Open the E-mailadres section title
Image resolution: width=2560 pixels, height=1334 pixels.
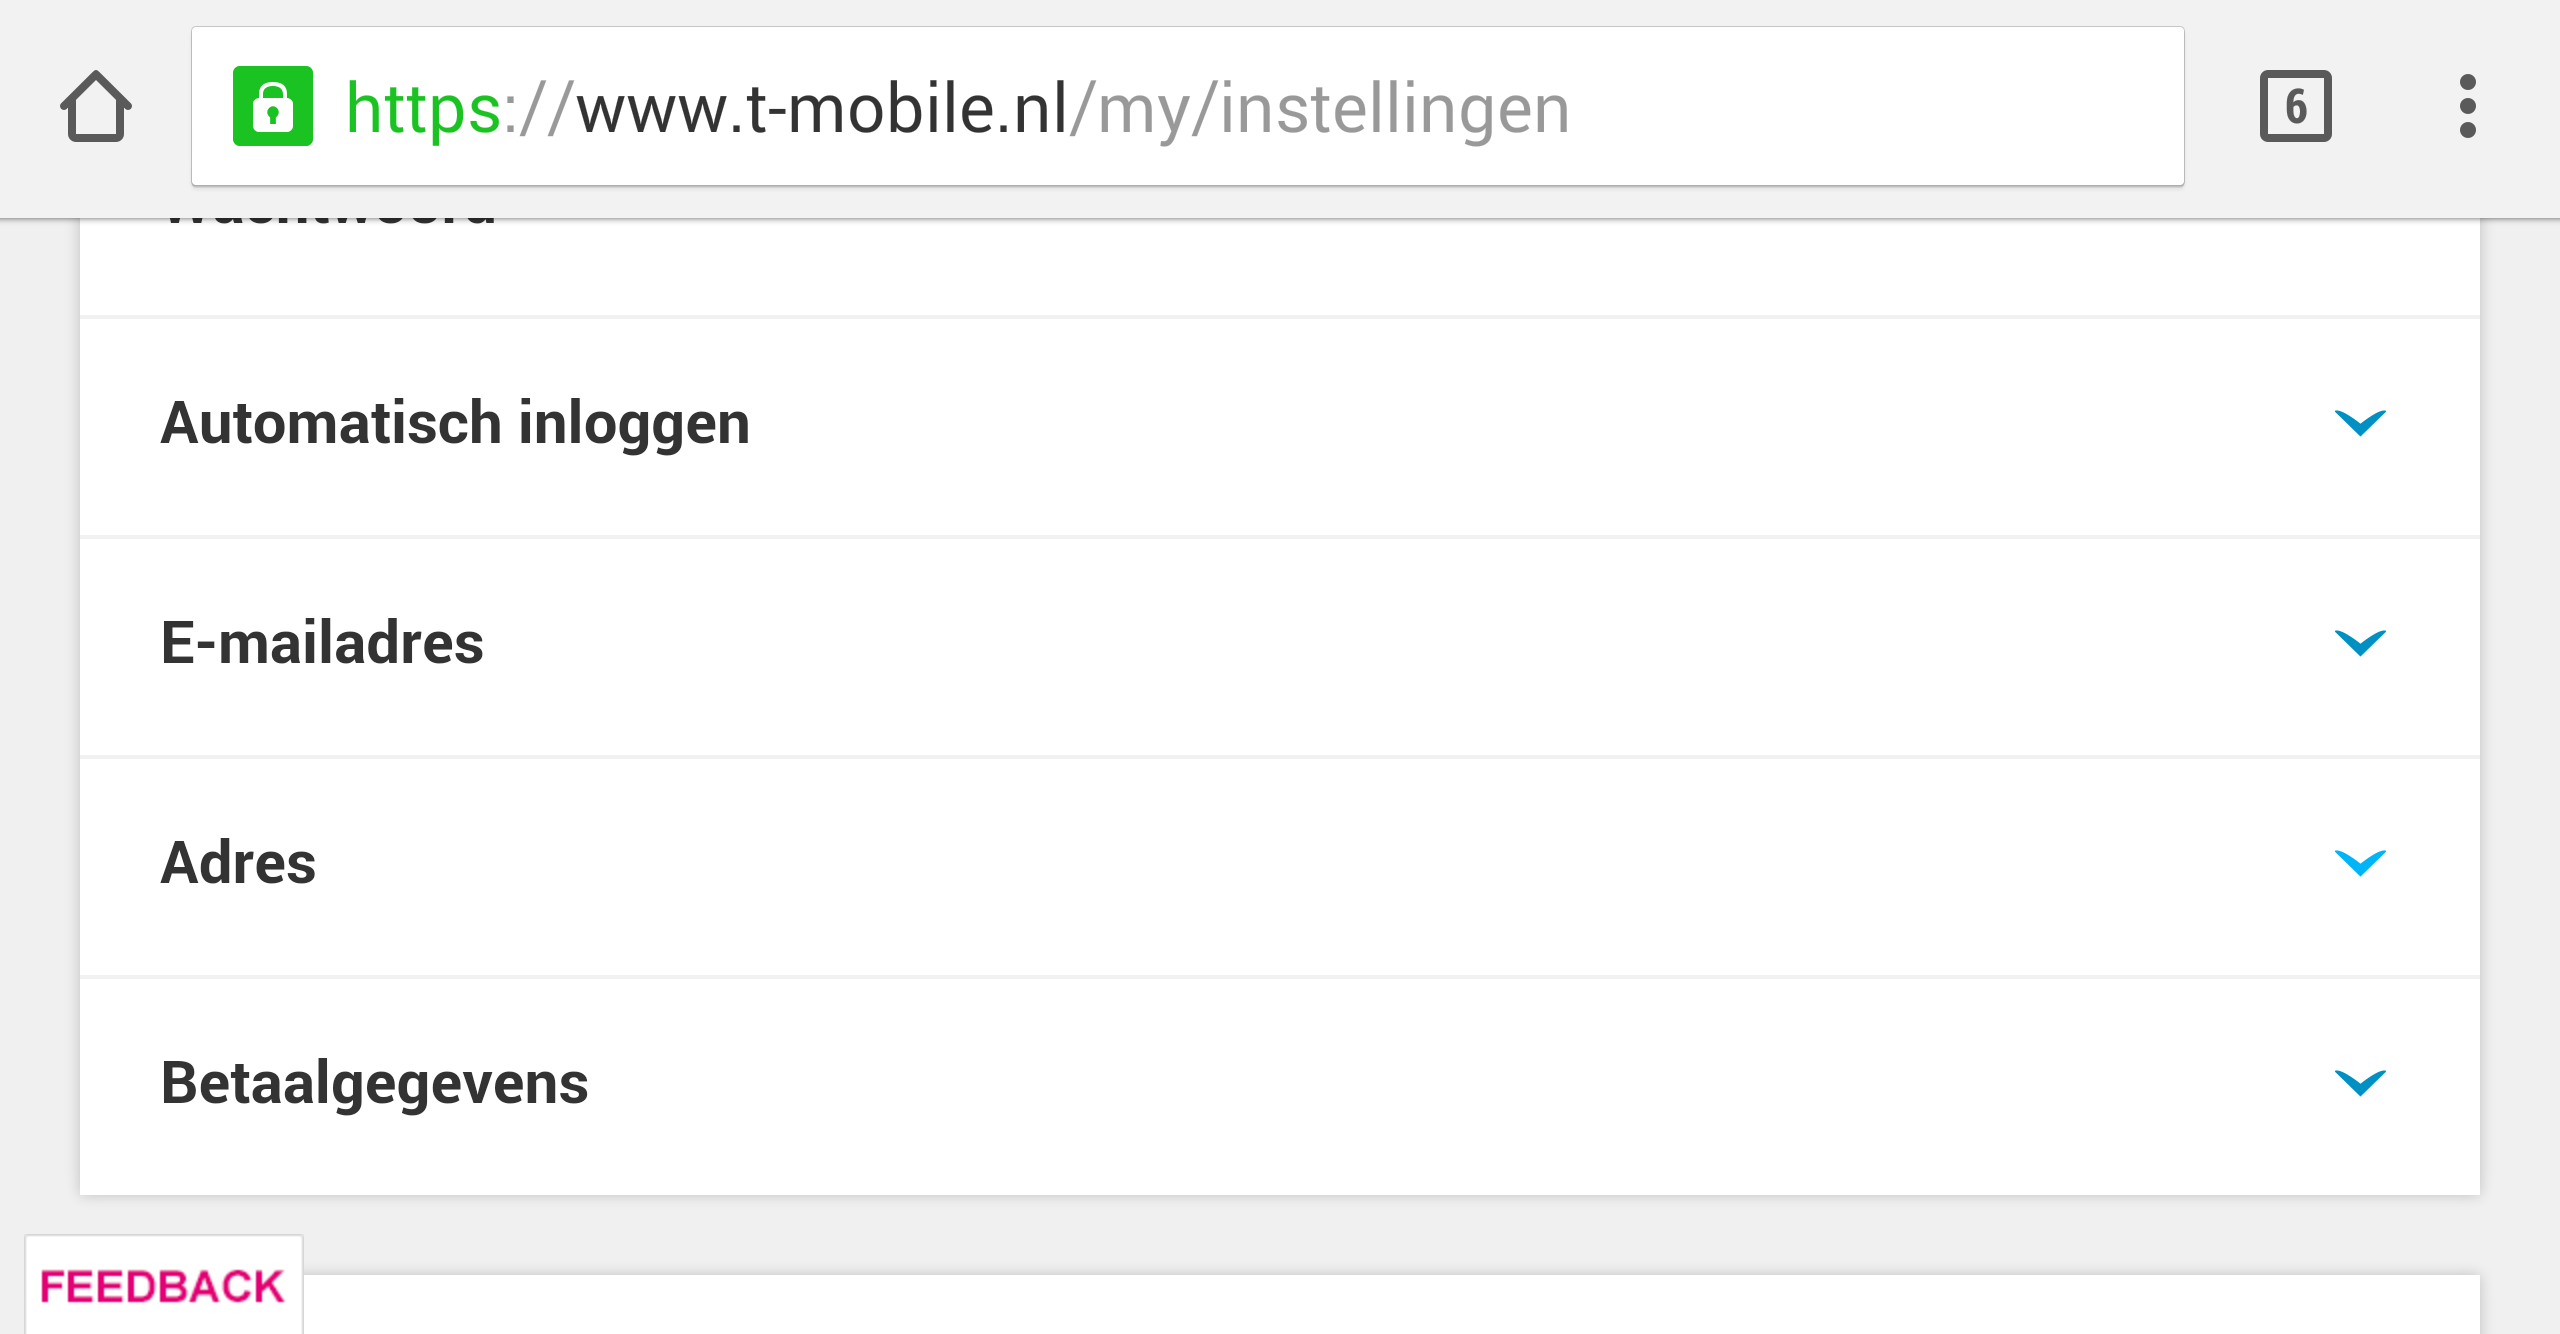point(322,642)
